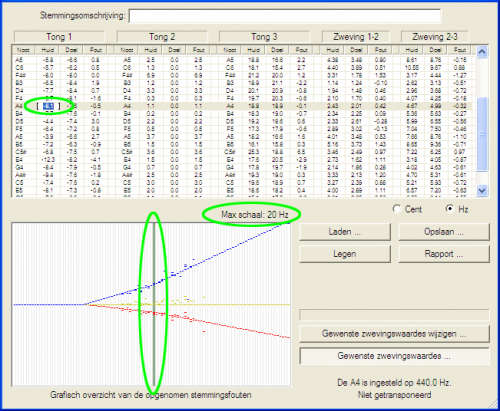Screen dimensions: 500x411
Task: Select Tong 1 Noot cell 'D4'
Action: [x=19, y=91]
